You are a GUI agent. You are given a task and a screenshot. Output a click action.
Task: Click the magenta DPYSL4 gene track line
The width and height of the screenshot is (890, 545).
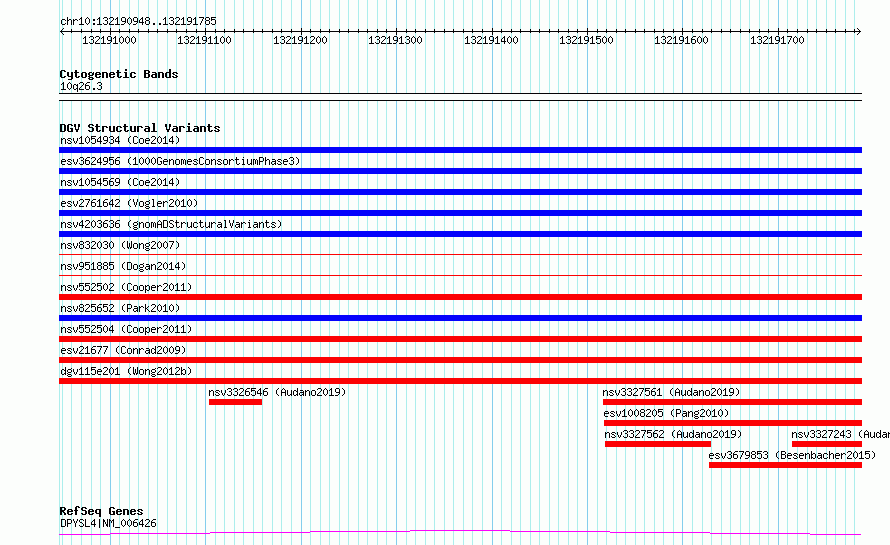coord(460,532)
